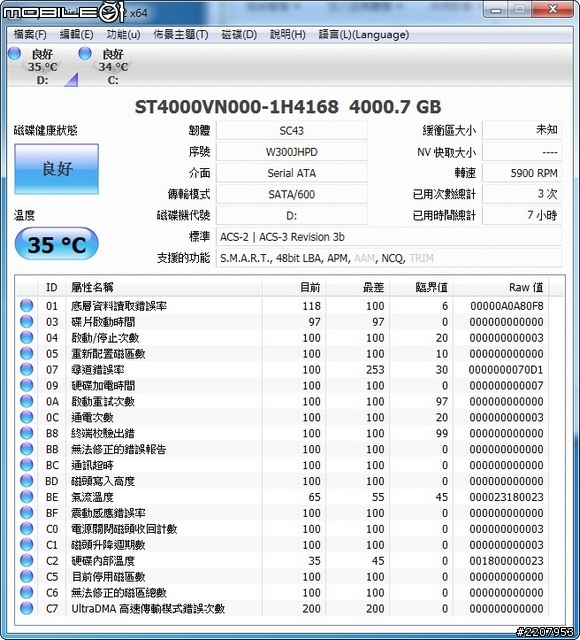Click the status orb for attribute 0C
Viewport: 580px width, 640px height.
tap(27, 417)
